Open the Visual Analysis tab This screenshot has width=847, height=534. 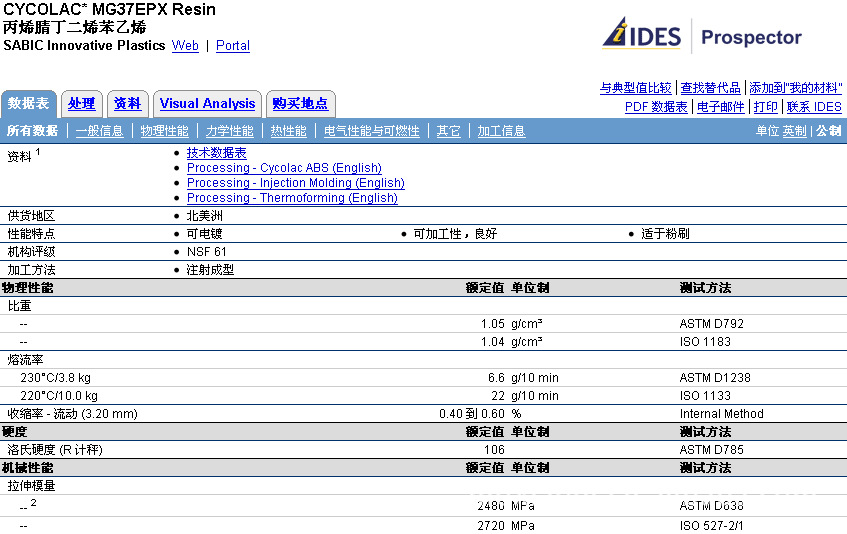click(207, 104)
